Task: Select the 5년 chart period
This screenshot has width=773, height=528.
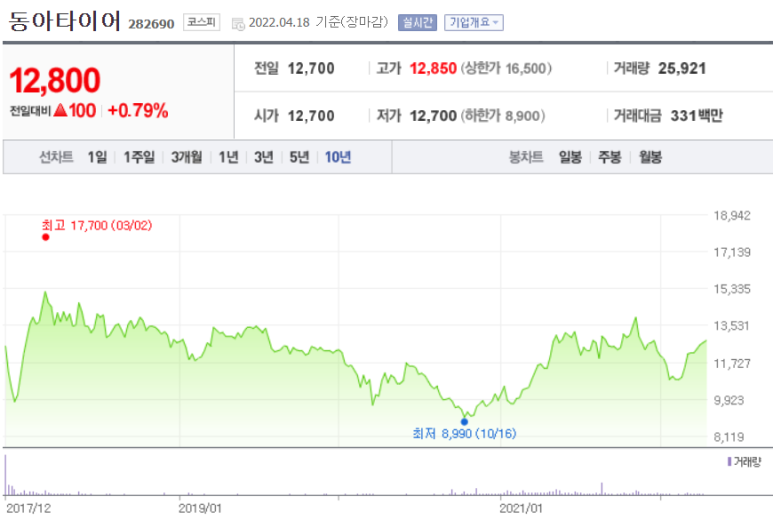Action: (299, 157)
